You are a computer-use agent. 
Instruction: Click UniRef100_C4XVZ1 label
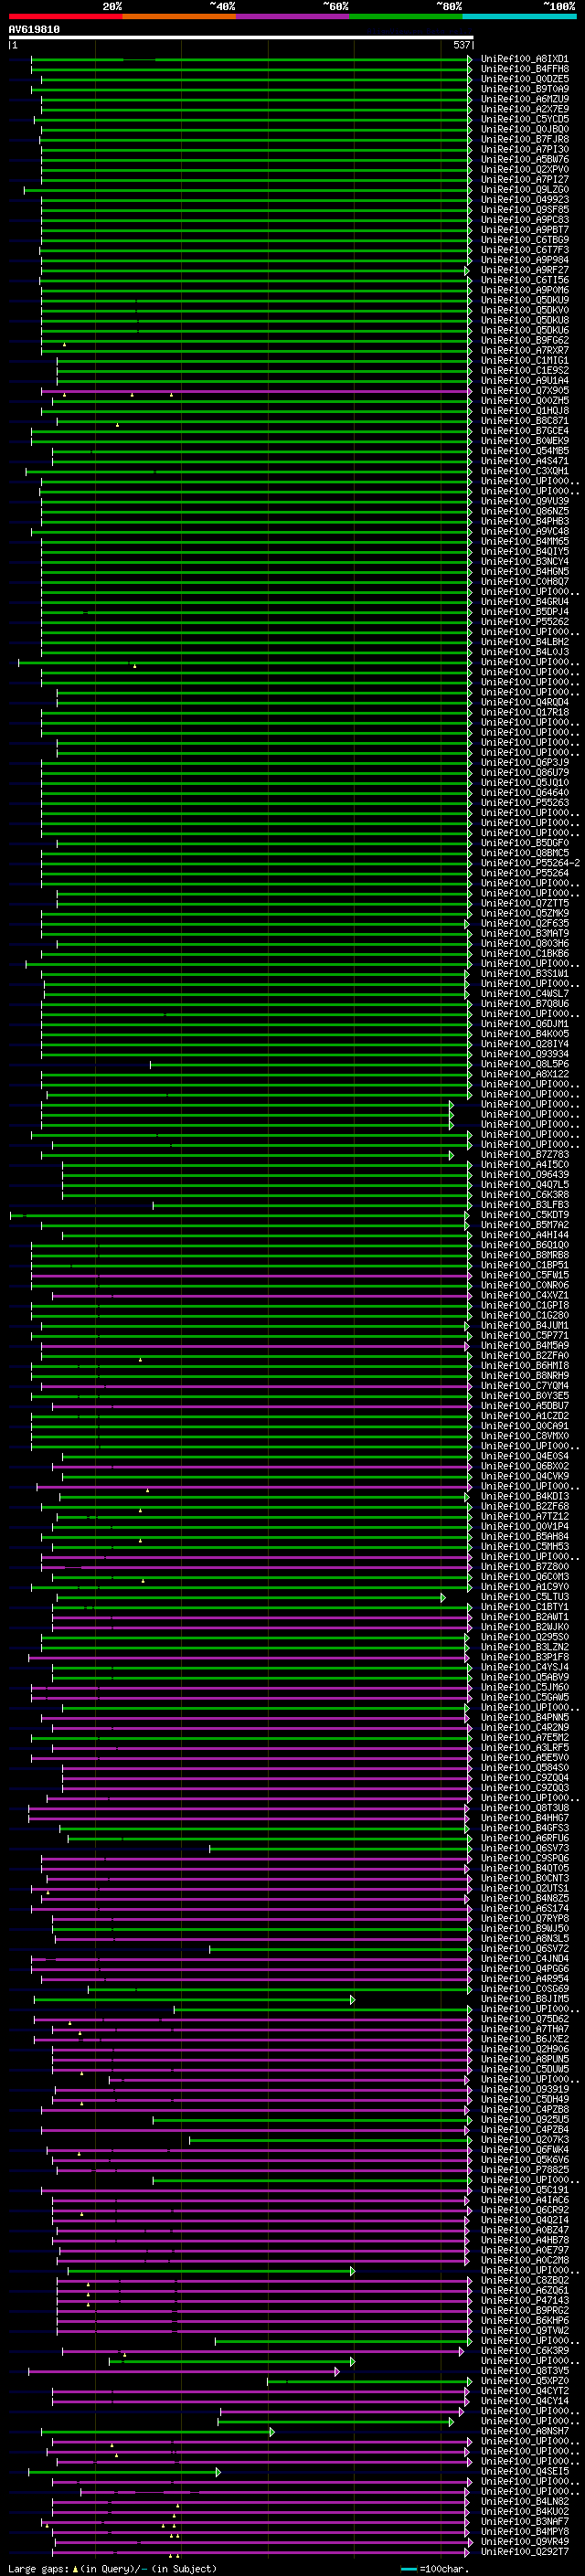(524, 1295)
